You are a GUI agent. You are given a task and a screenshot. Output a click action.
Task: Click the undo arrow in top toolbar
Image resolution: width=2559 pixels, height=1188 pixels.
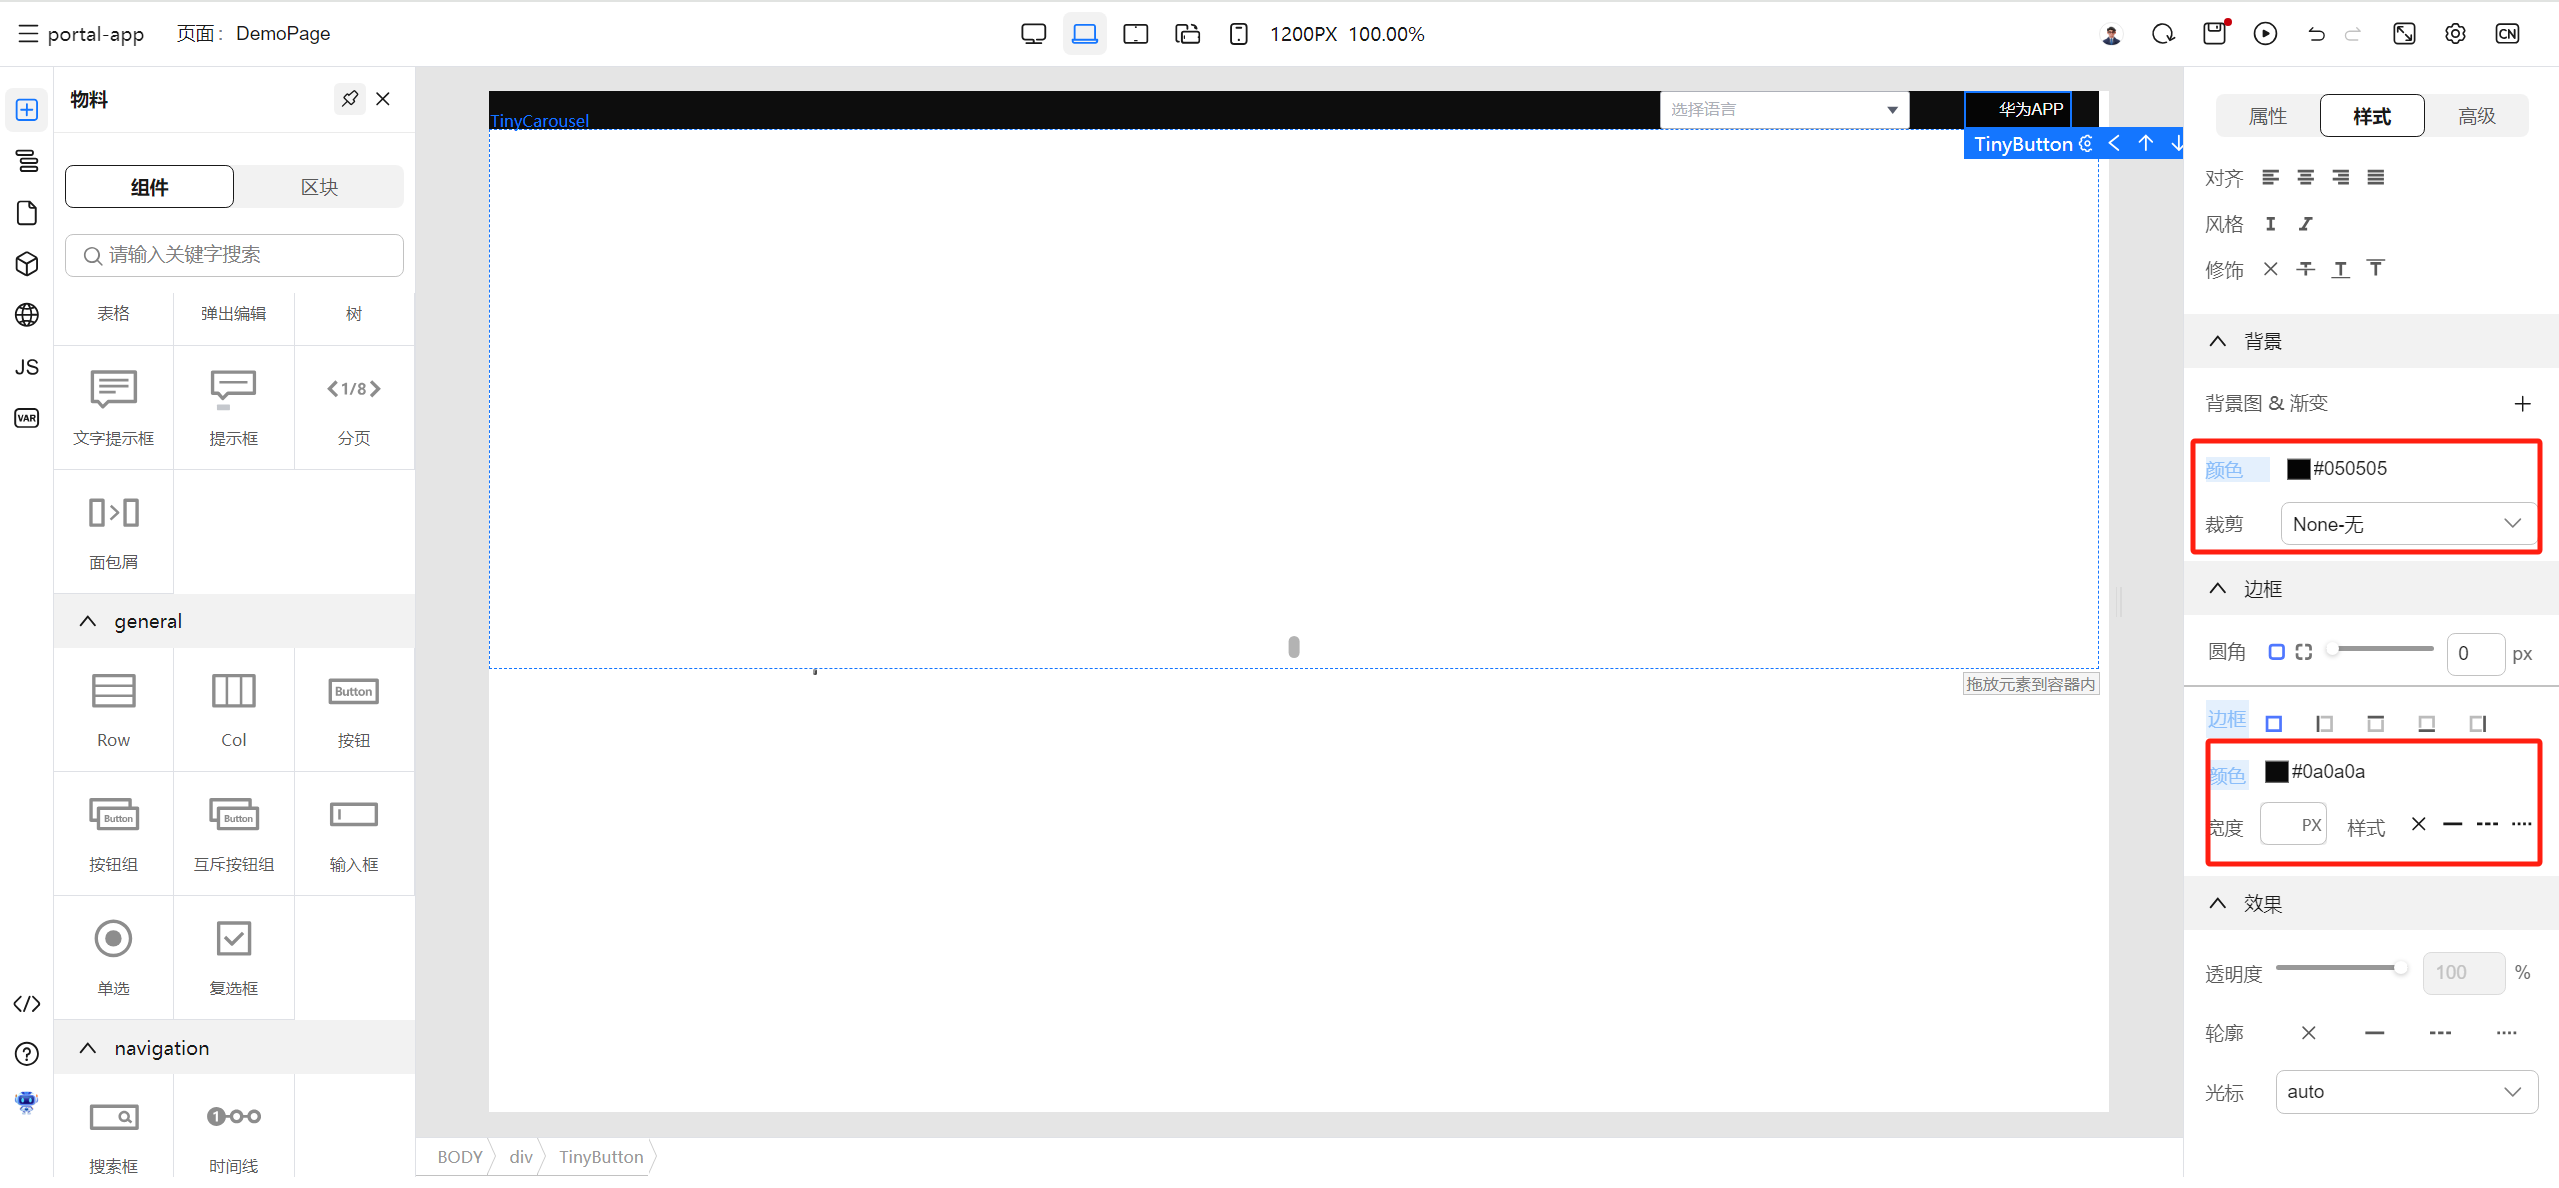2316,34
